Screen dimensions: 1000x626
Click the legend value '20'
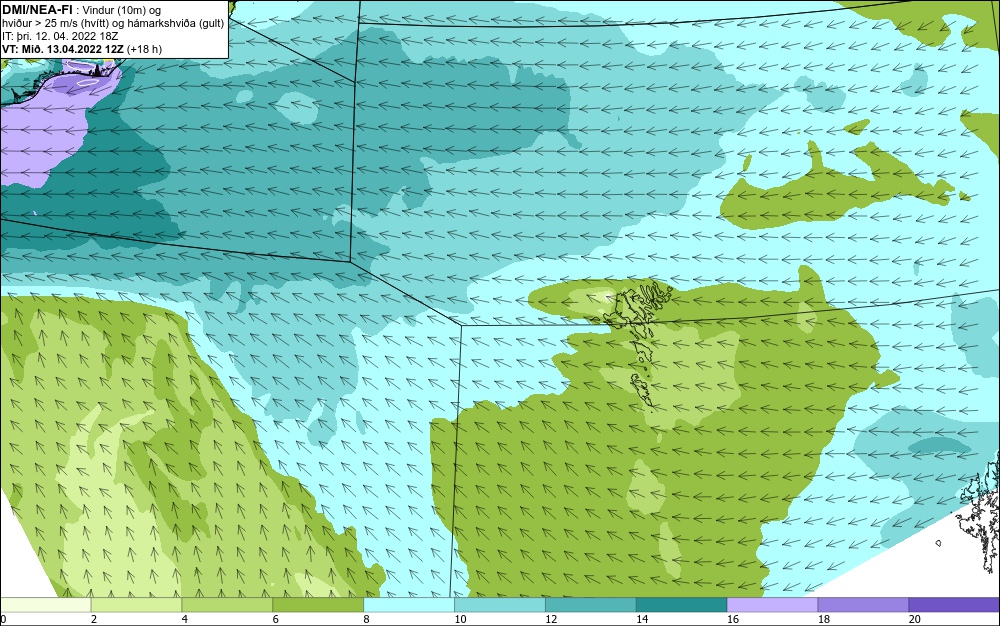915,619
